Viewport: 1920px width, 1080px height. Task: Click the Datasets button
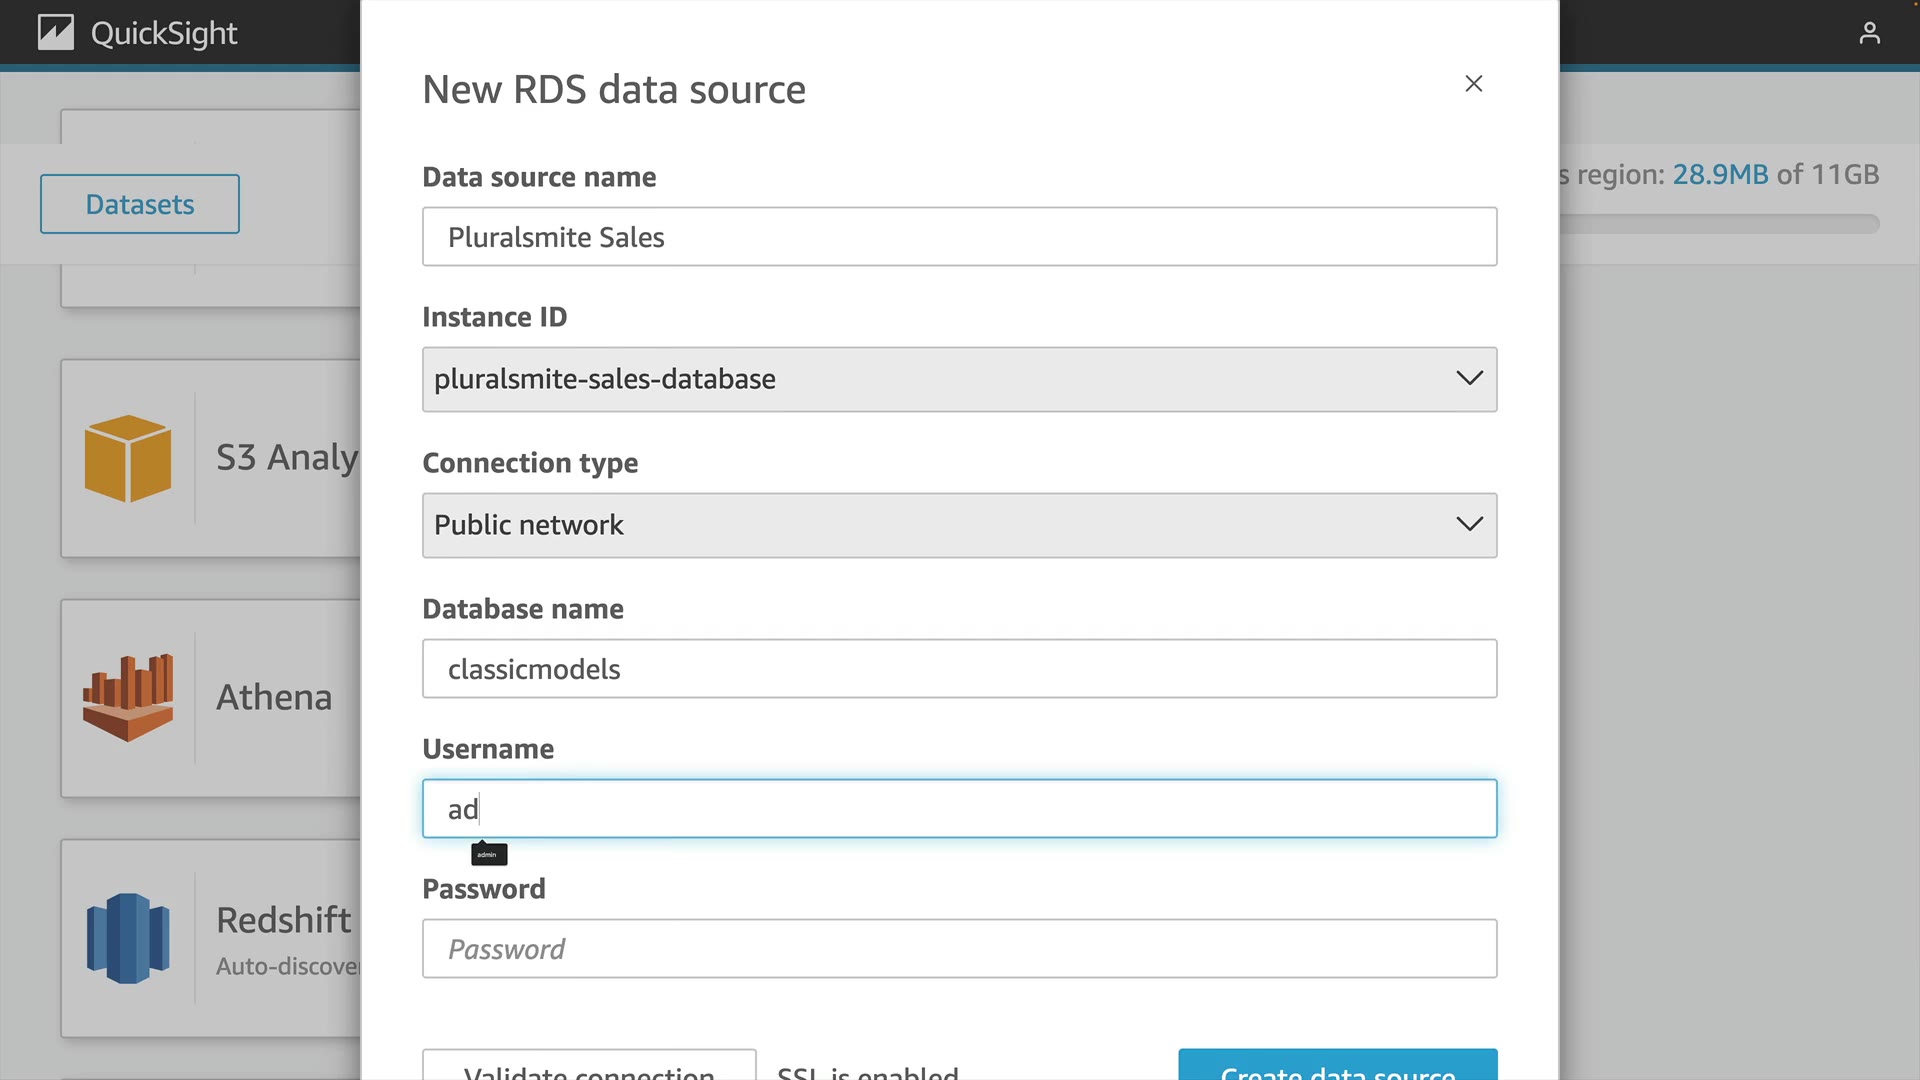140,204
